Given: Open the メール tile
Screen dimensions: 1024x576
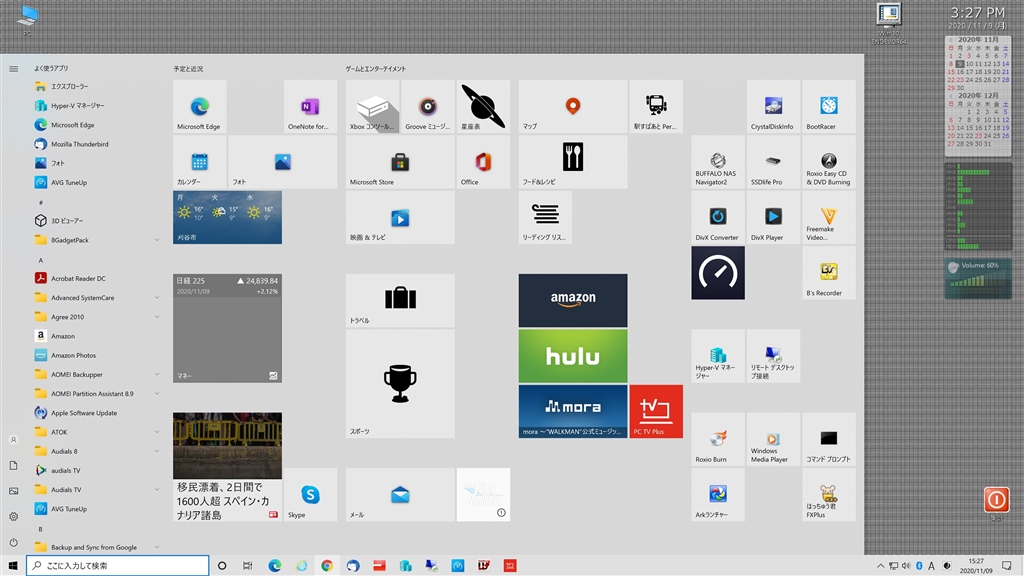Looking at the screenshot, I should (400, 495).
